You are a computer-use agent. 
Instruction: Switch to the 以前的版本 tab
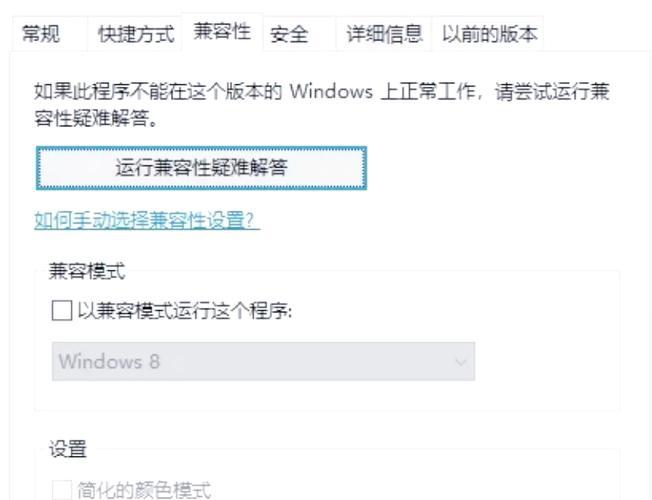[489, 34]
